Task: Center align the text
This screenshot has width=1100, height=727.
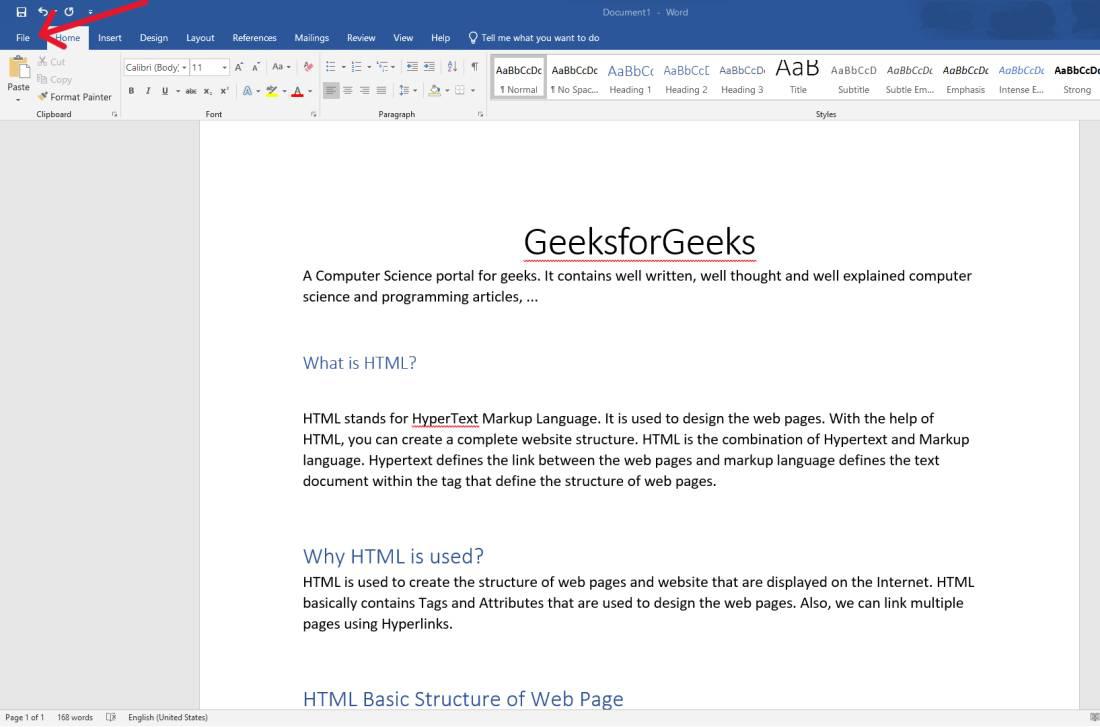Action: coord(348,91)
